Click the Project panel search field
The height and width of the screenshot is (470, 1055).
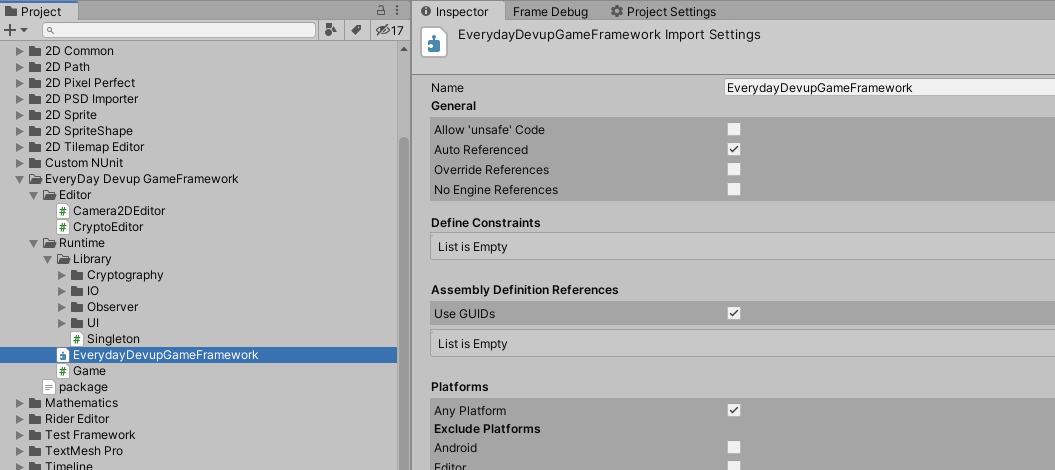pos(179,30)
